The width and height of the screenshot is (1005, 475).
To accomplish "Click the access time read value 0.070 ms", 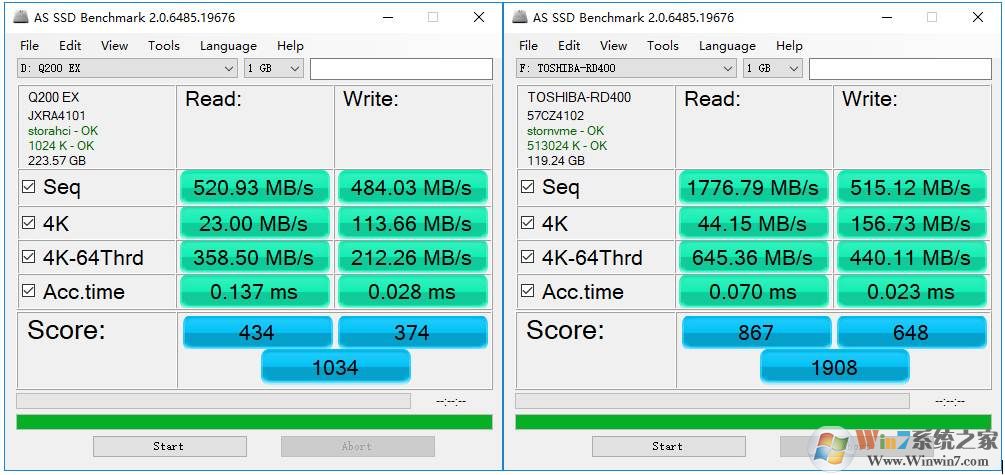I will tap(753, 292).
